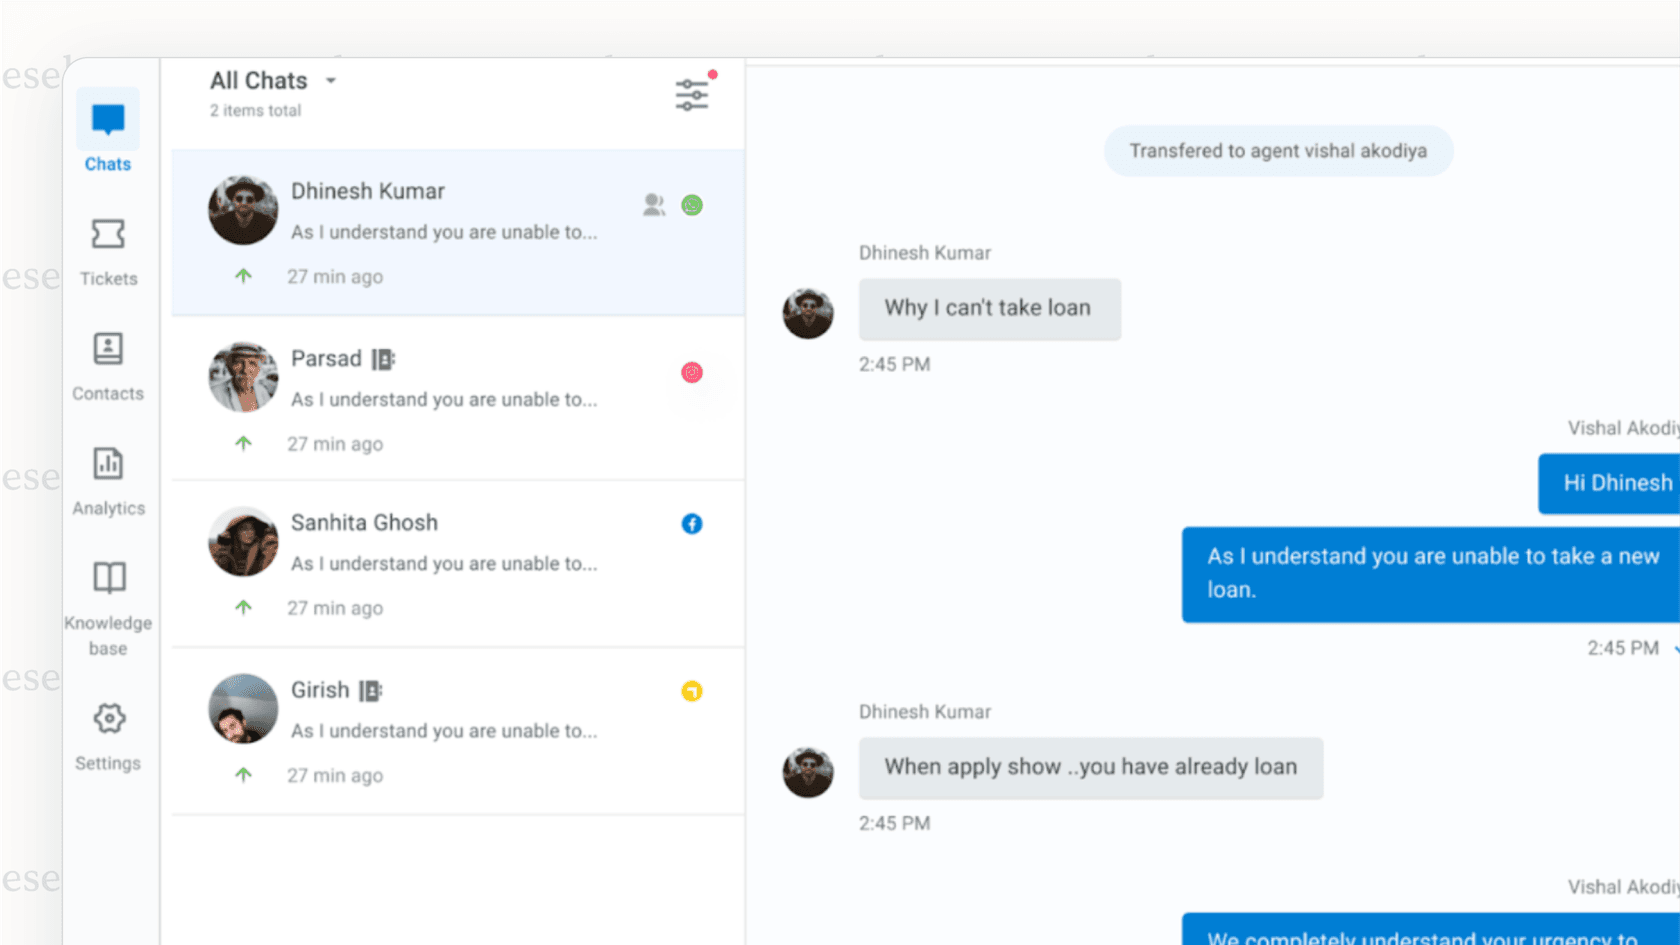This screenshot has height=945, width=1680.
Task: Click the business badge next to Parsad's name
Action: tap(385, 358)
